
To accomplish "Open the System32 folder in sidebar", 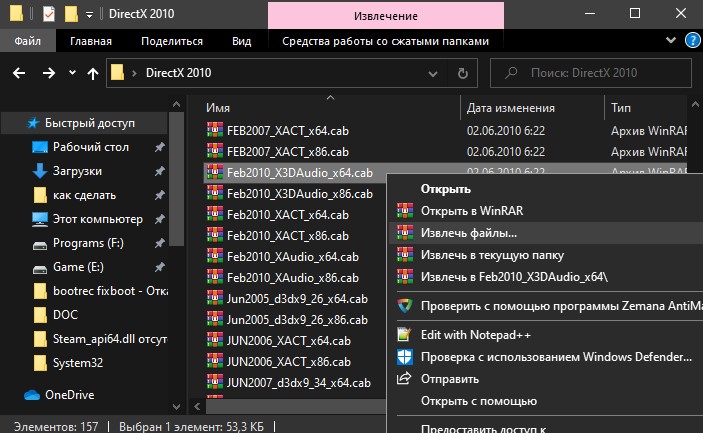I will 78,363.
